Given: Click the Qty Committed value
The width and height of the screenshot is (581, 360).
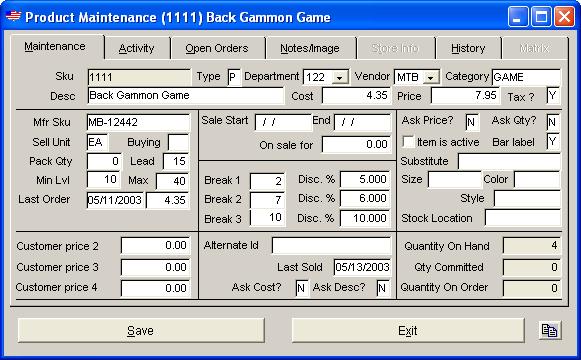Looking at the screenshot, I should tap(532, 267).
